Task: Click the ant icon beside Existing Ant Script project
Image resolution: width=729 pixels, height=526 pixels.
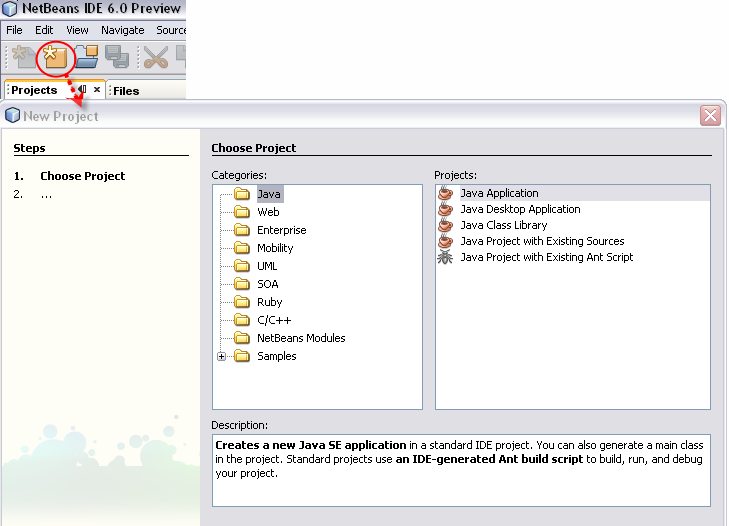Action: [x=445, y=257]
